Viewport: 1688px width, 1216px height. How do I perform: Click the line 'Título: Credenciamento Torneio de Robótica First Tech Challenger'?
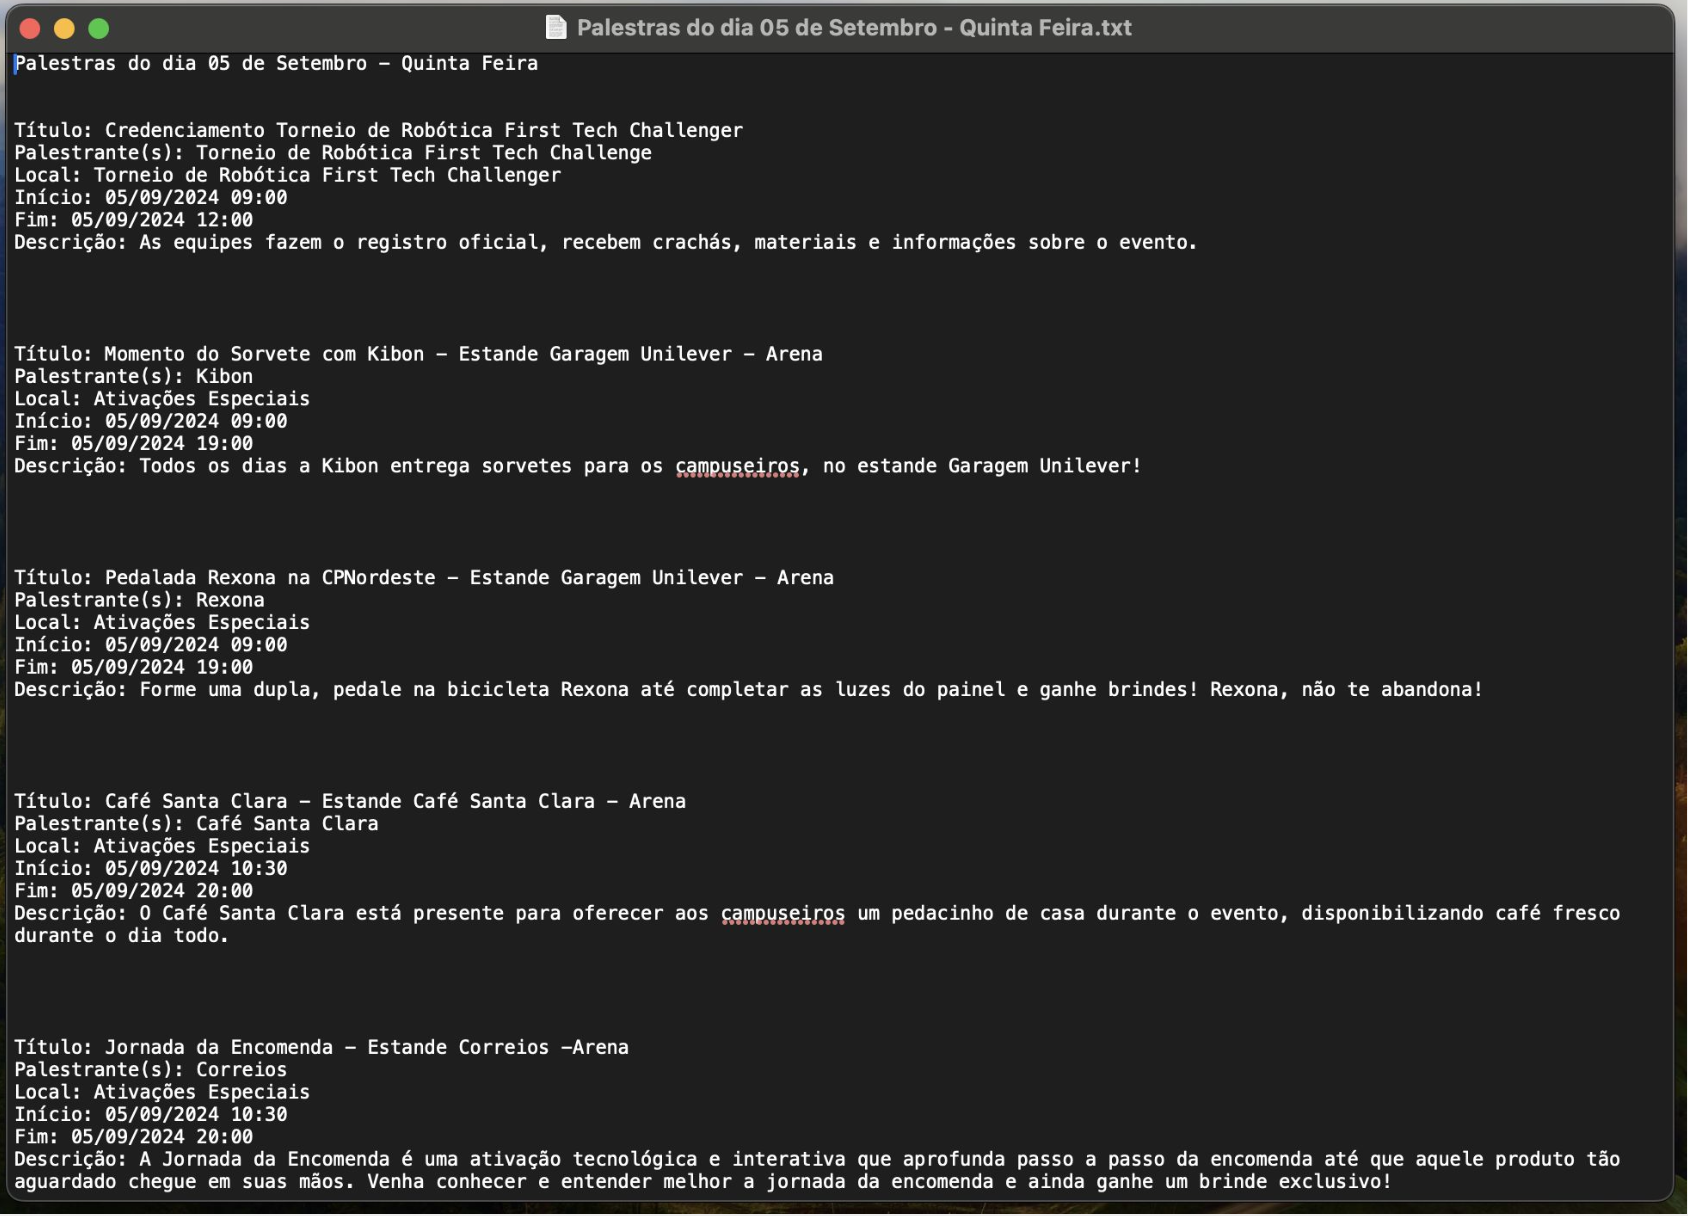point(378,130)
